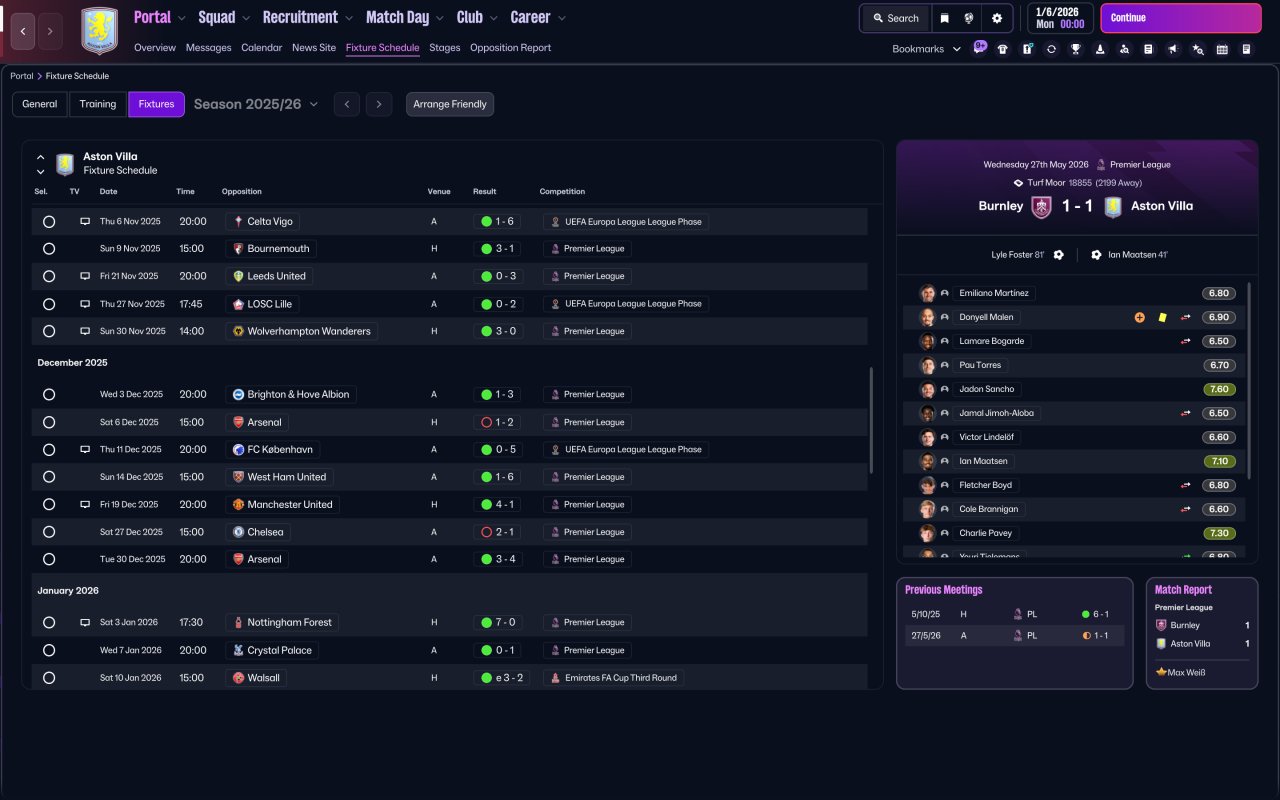Click the circular arrows icon in bookmarks bar

1052,49
